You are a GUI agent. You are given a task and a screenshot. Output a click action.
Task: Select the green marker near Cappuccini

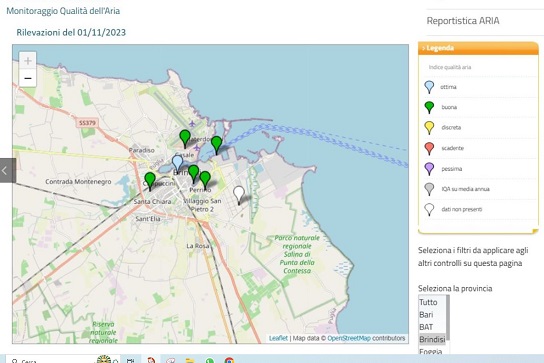point(150,181)
